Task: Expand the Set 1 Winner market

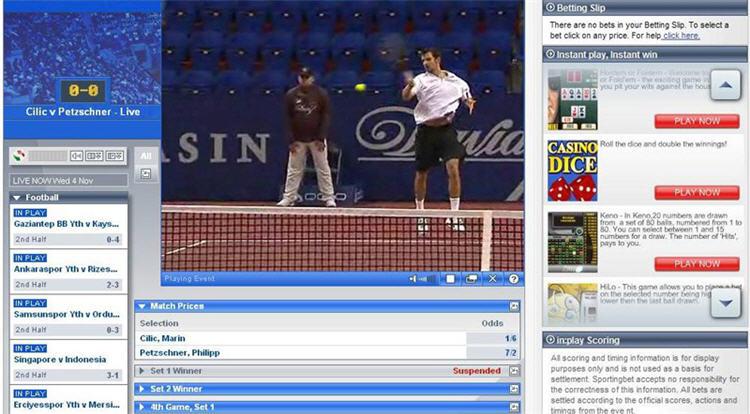Action: pyautogui.click(x=142, y=371)
